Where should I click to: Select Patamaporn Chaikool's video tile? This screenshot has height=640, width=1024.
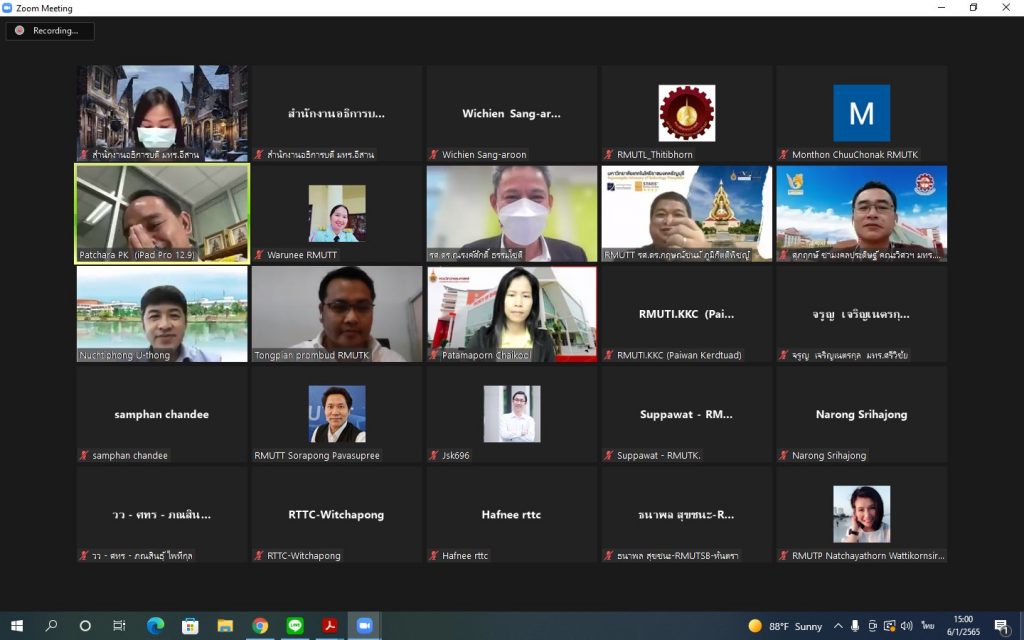511,313
